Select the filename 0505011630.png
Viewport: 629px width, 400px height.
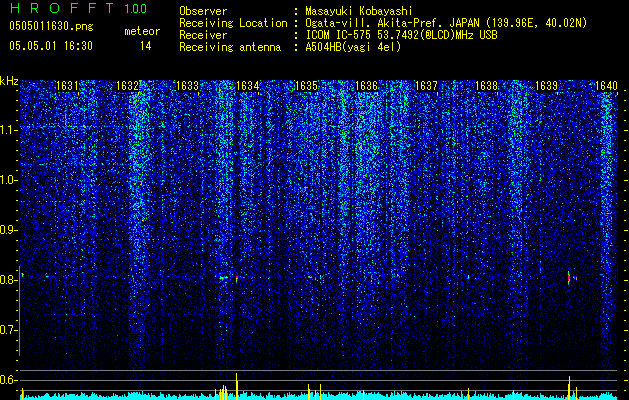(51, 27)
